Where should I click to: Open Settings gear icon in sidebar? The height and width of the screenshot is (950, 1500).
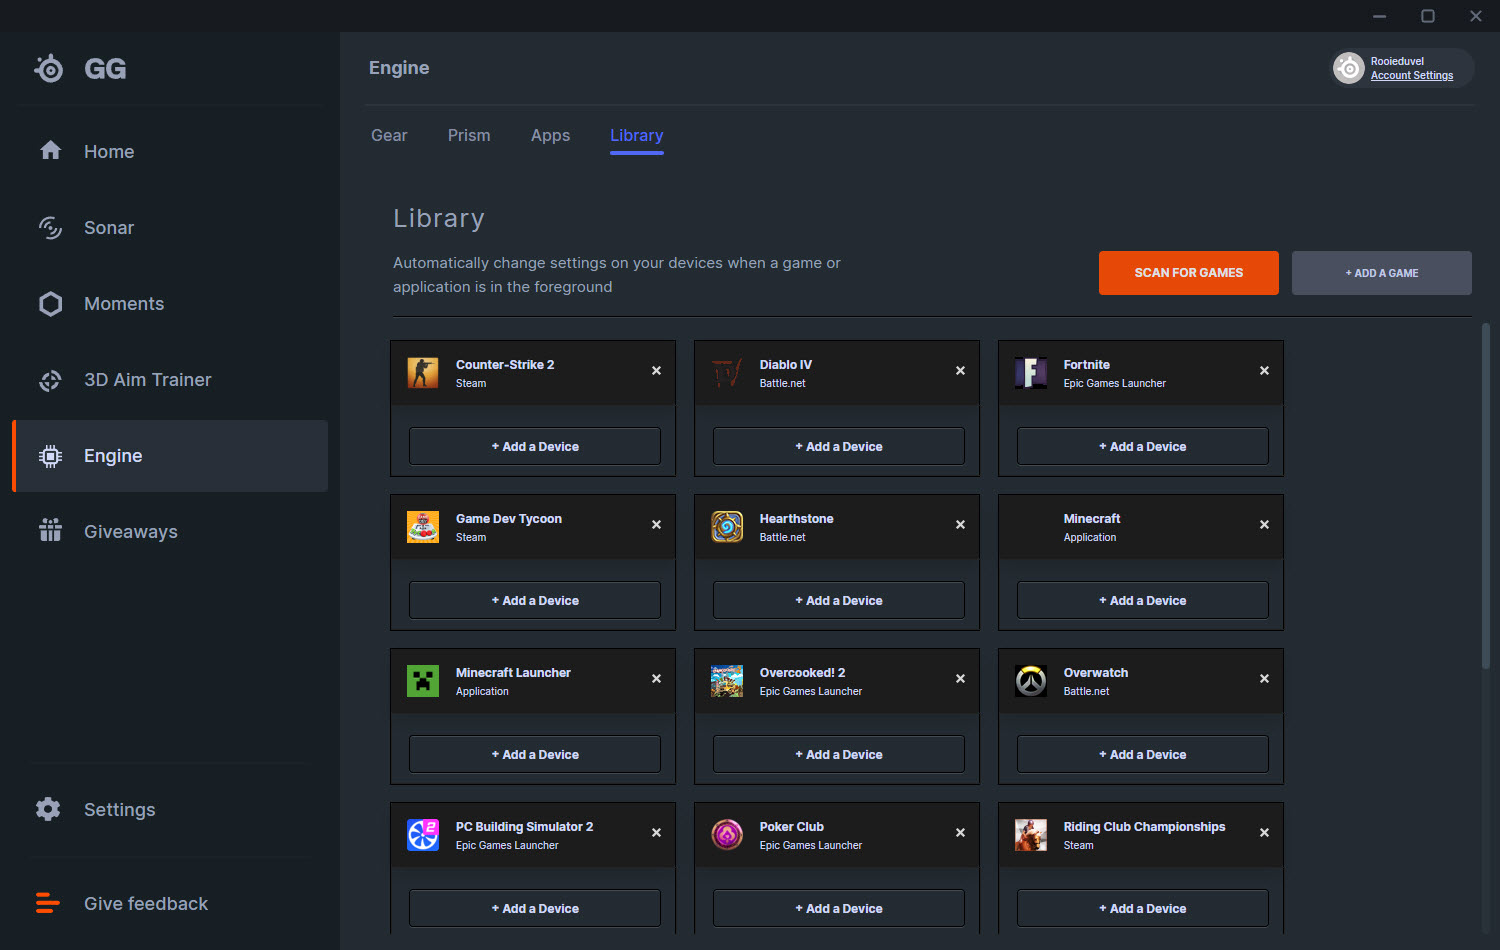pos(48,809)
